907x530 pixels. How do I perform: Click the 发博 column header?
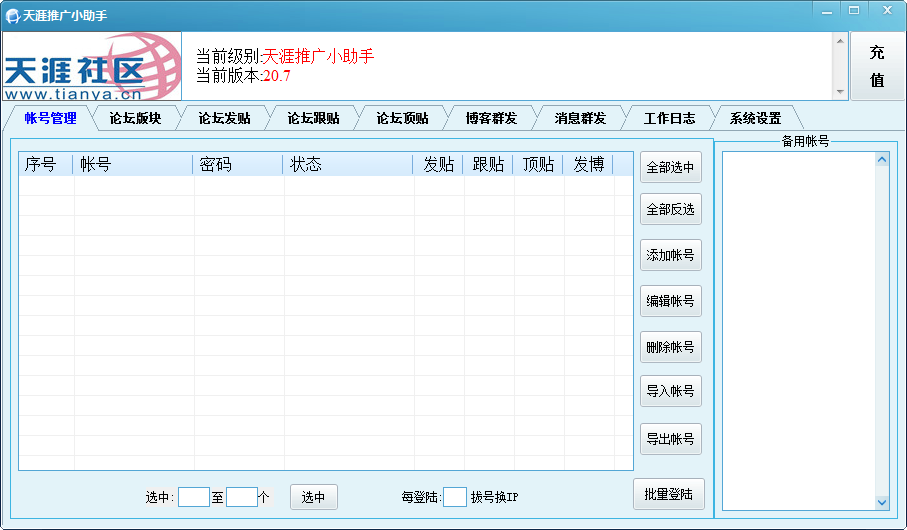click(x=588, y=164)
